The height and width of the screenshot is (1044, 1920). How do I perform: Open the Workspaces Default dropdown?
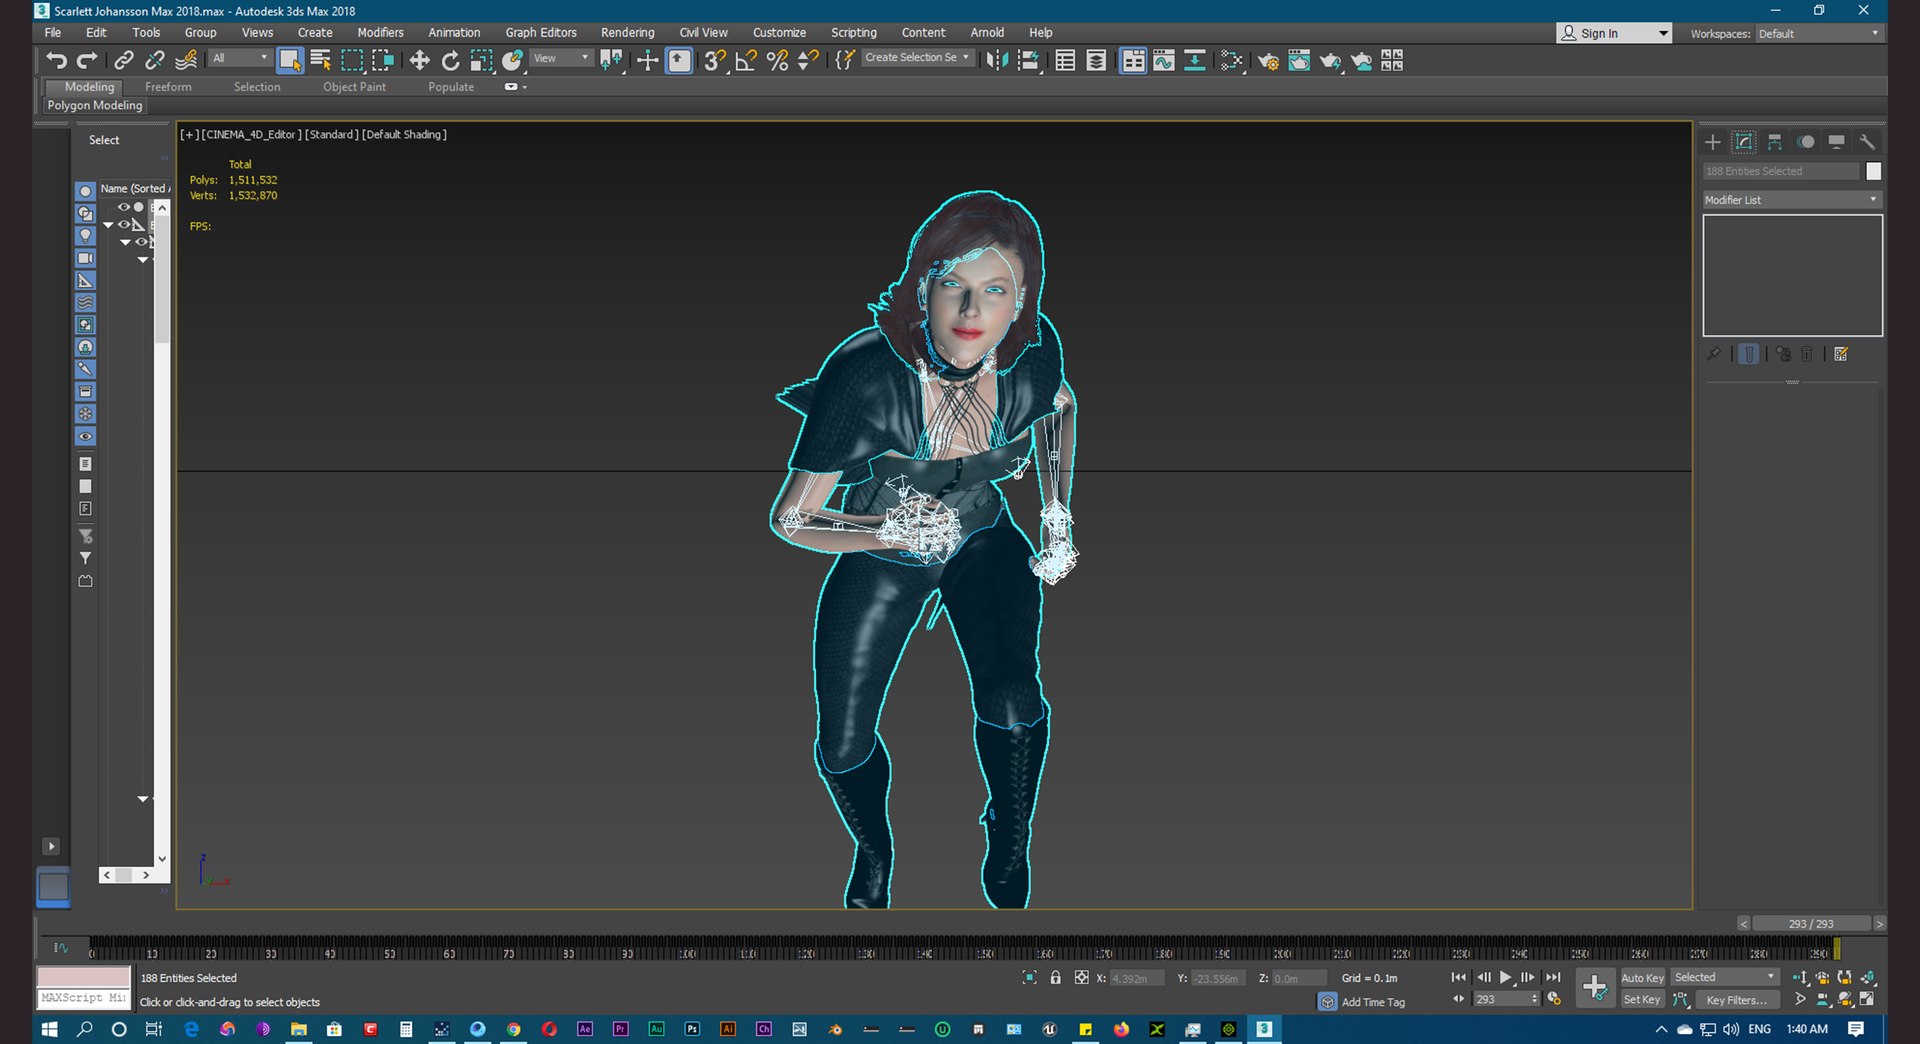tap(1818, 33)
